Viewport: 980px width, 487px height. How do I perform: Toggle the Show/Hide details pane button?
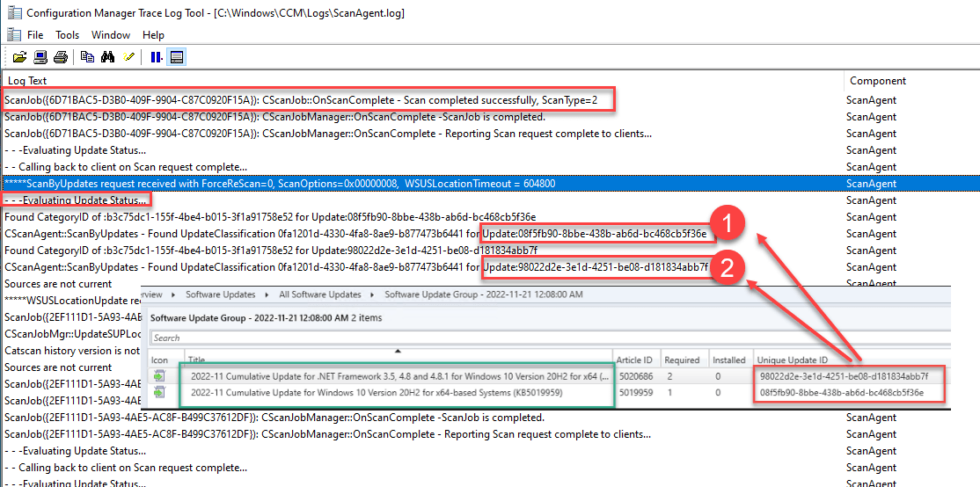click(176, 58)
